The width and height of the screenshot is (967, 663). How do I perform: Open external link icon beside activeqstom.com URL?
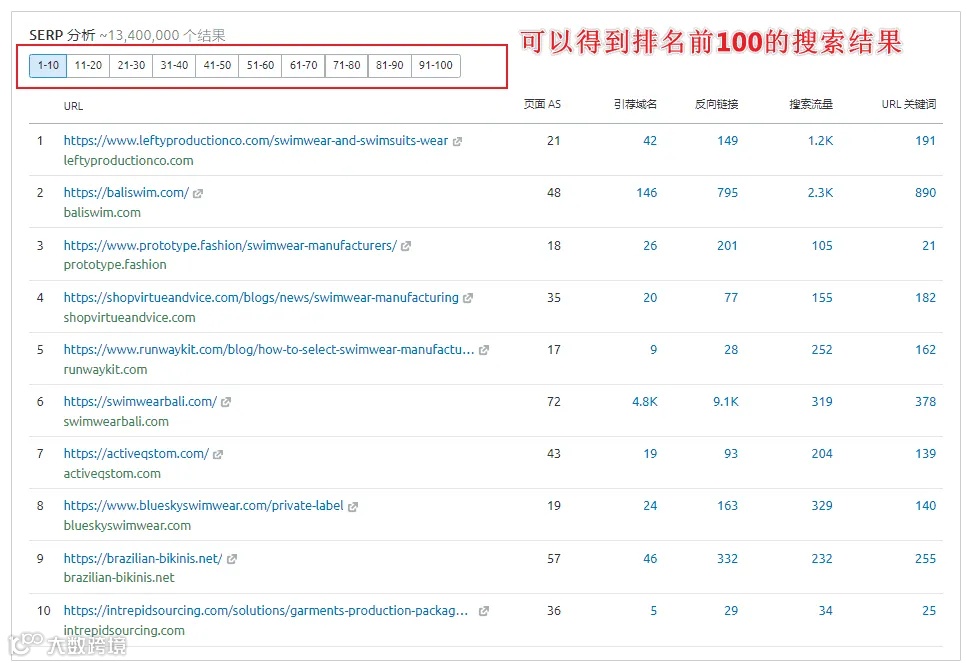click(x=218, y=455)
